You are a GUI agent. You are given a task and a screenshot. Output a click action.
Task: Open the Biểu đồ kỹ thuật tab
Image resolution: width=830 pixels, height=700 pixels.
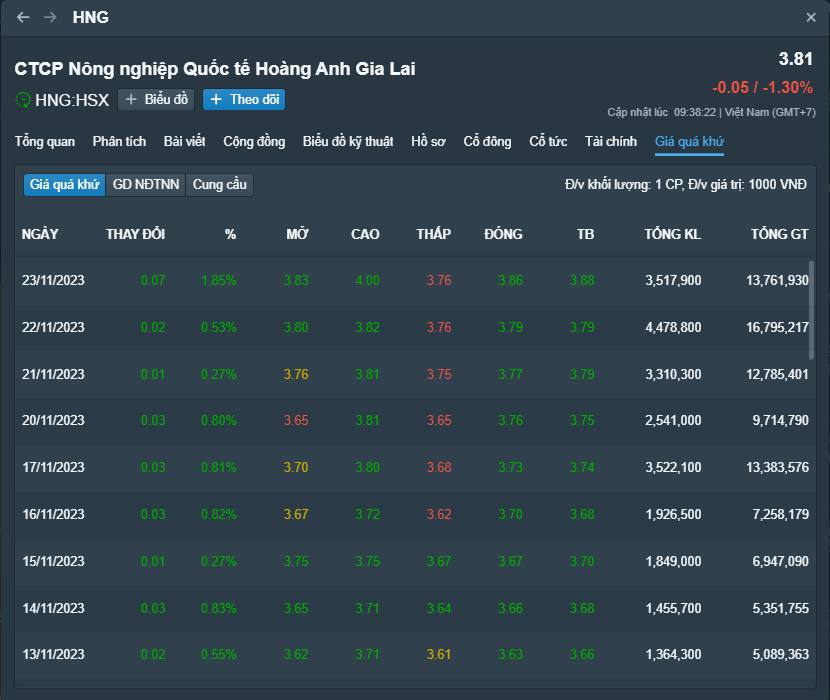[x=348, y=141]
